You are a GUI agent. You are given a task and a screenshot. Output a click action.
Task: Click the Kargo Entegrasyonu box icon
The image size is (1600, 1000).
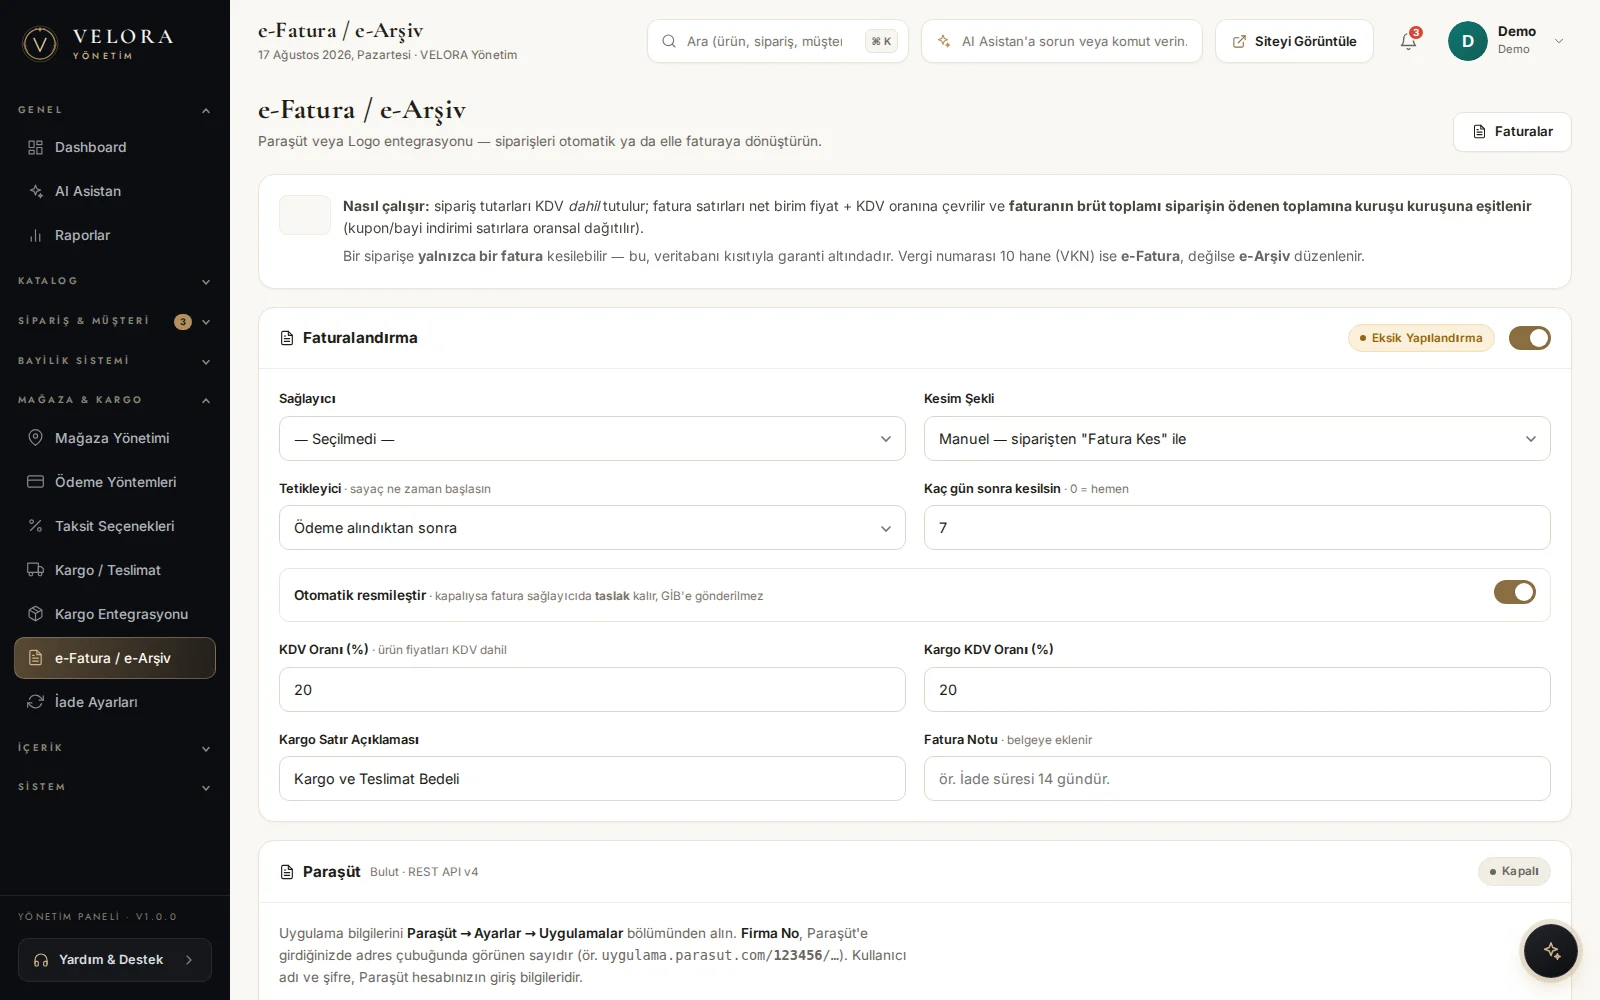pos(36,614)
